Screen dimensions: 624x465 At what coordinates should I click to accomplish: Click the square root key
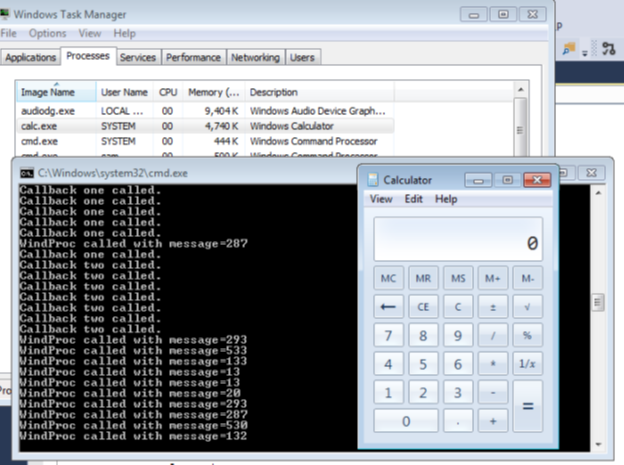point(528,307)
